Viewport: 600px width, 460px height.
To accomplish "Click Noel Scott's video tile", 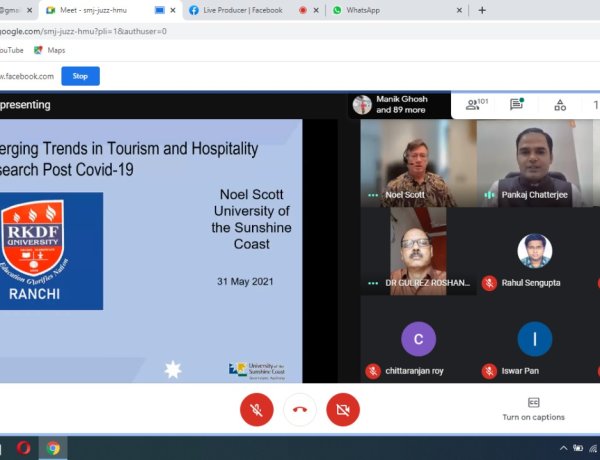I will point(418,163).
